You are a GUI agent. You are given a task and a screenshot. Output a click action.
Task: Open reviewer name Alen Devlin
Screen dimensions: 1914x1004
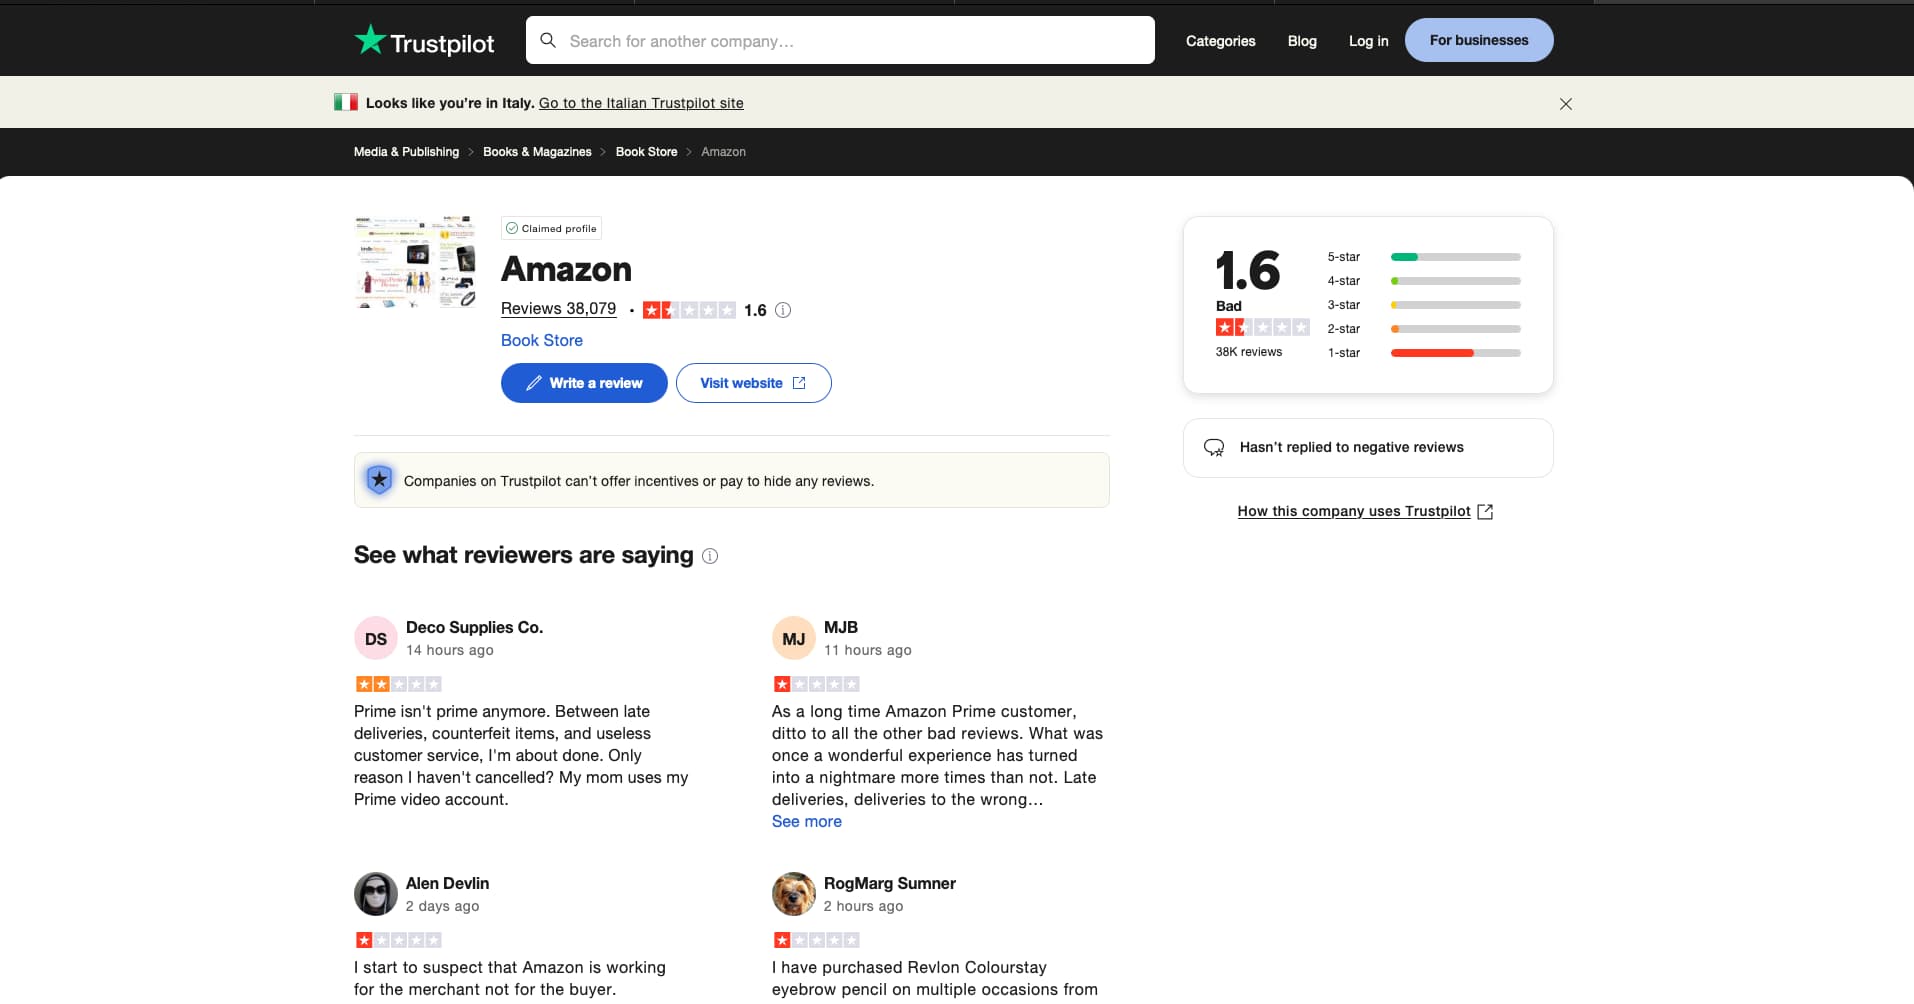click(x=447, y=883)
